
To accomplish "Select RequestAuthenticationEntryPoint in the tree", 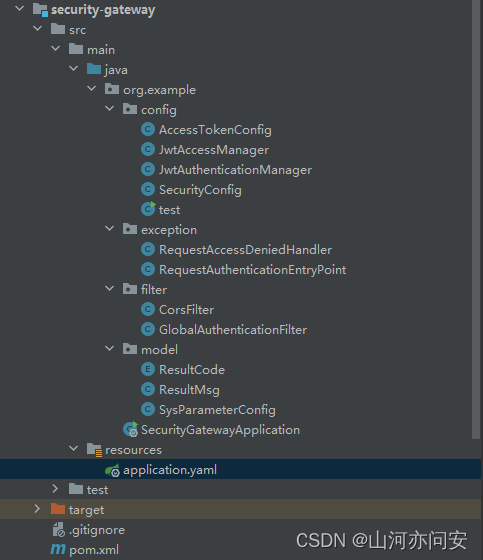I will click(253, 270).
